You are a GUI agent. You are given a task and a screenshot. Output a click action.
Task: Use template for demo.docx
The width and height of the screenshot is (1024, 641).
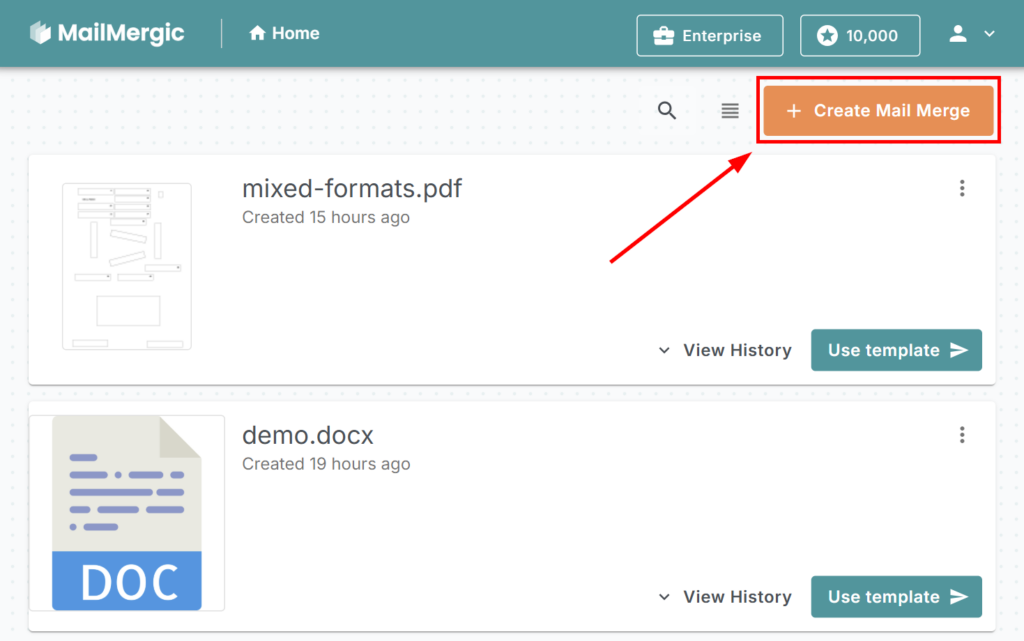(896, 597)
